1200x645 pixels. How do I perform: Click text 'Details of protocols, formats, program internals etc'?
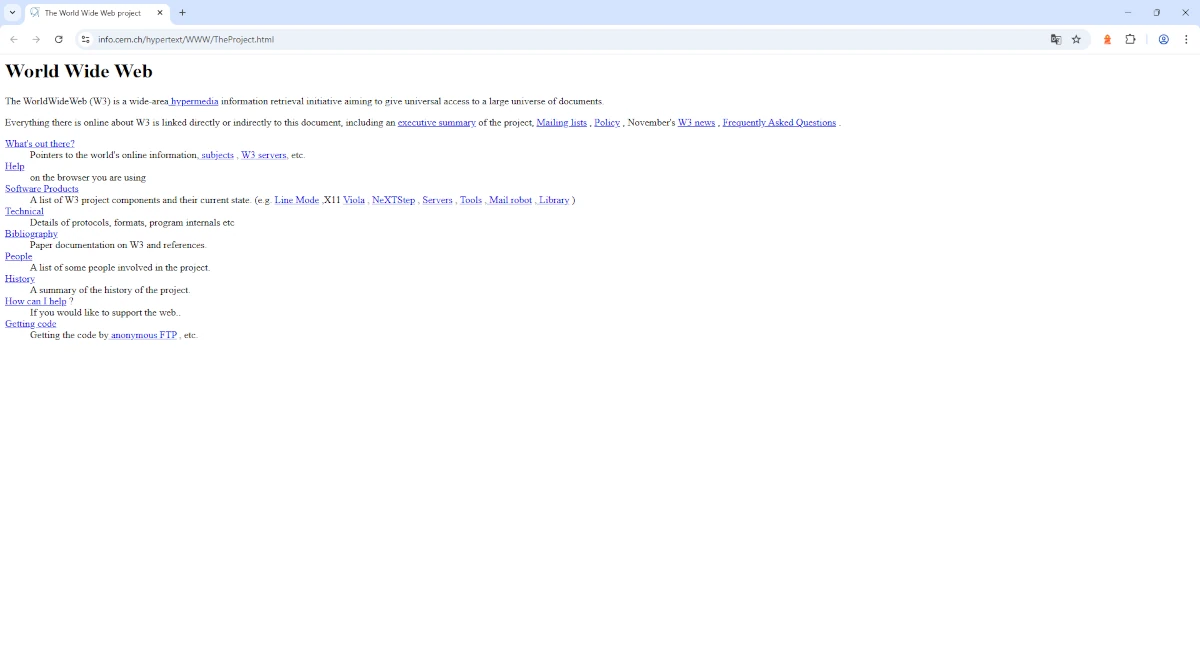click(132, 223)
